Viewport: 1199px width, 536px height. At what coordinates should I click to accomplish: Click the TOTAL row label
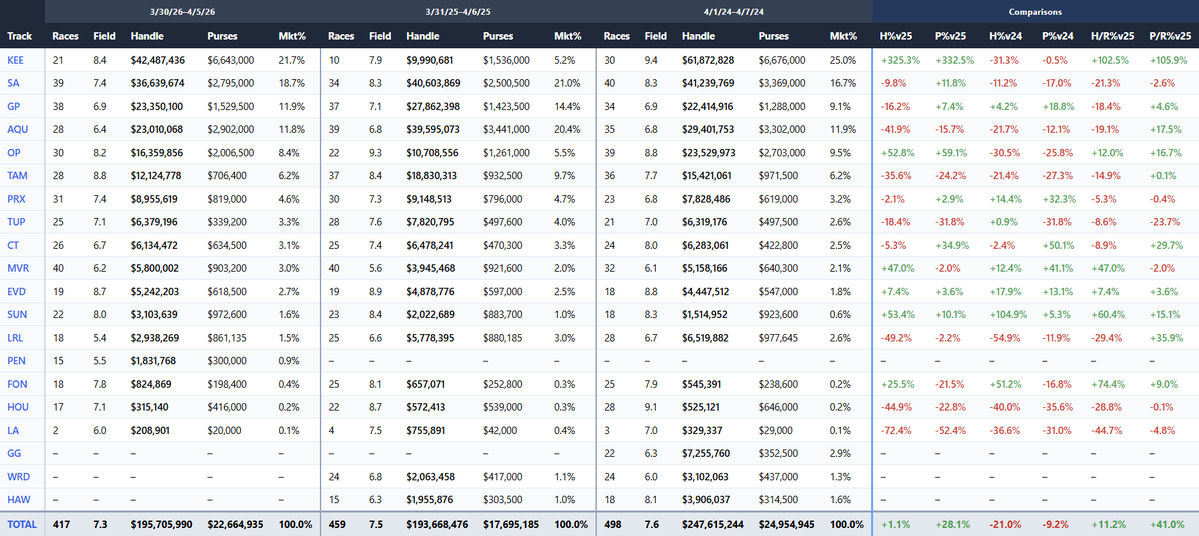tap(20, 525)
